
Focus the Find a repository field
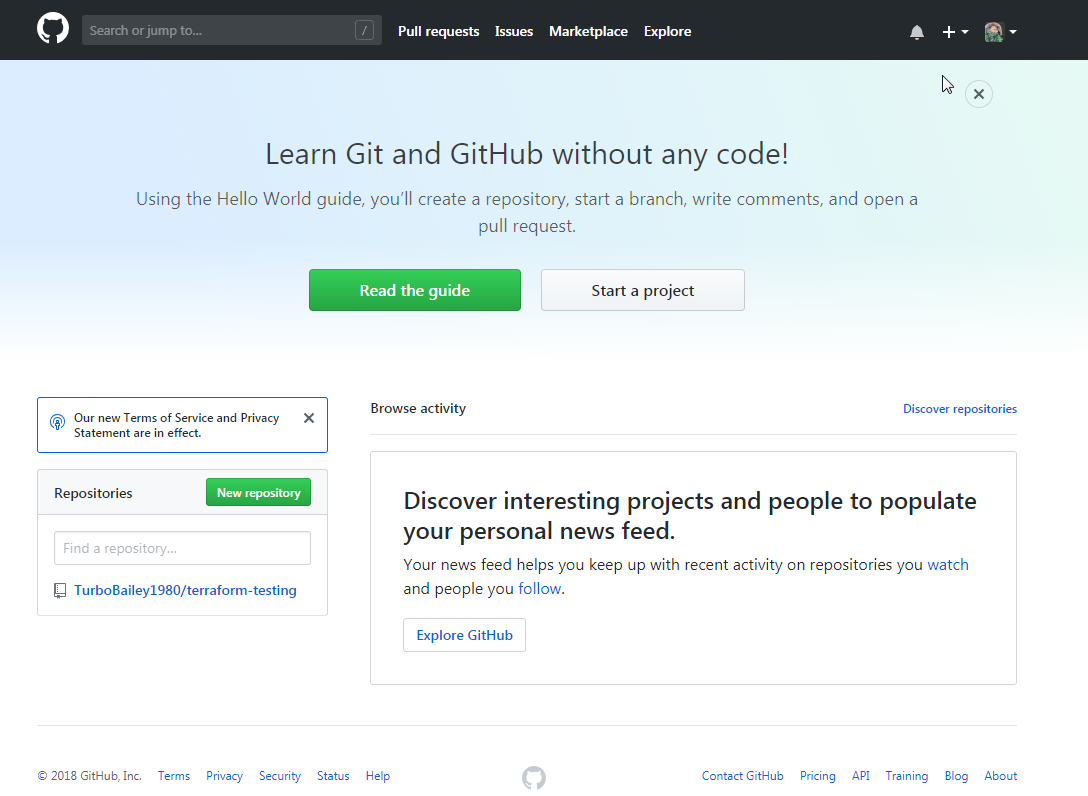[182, 548]
